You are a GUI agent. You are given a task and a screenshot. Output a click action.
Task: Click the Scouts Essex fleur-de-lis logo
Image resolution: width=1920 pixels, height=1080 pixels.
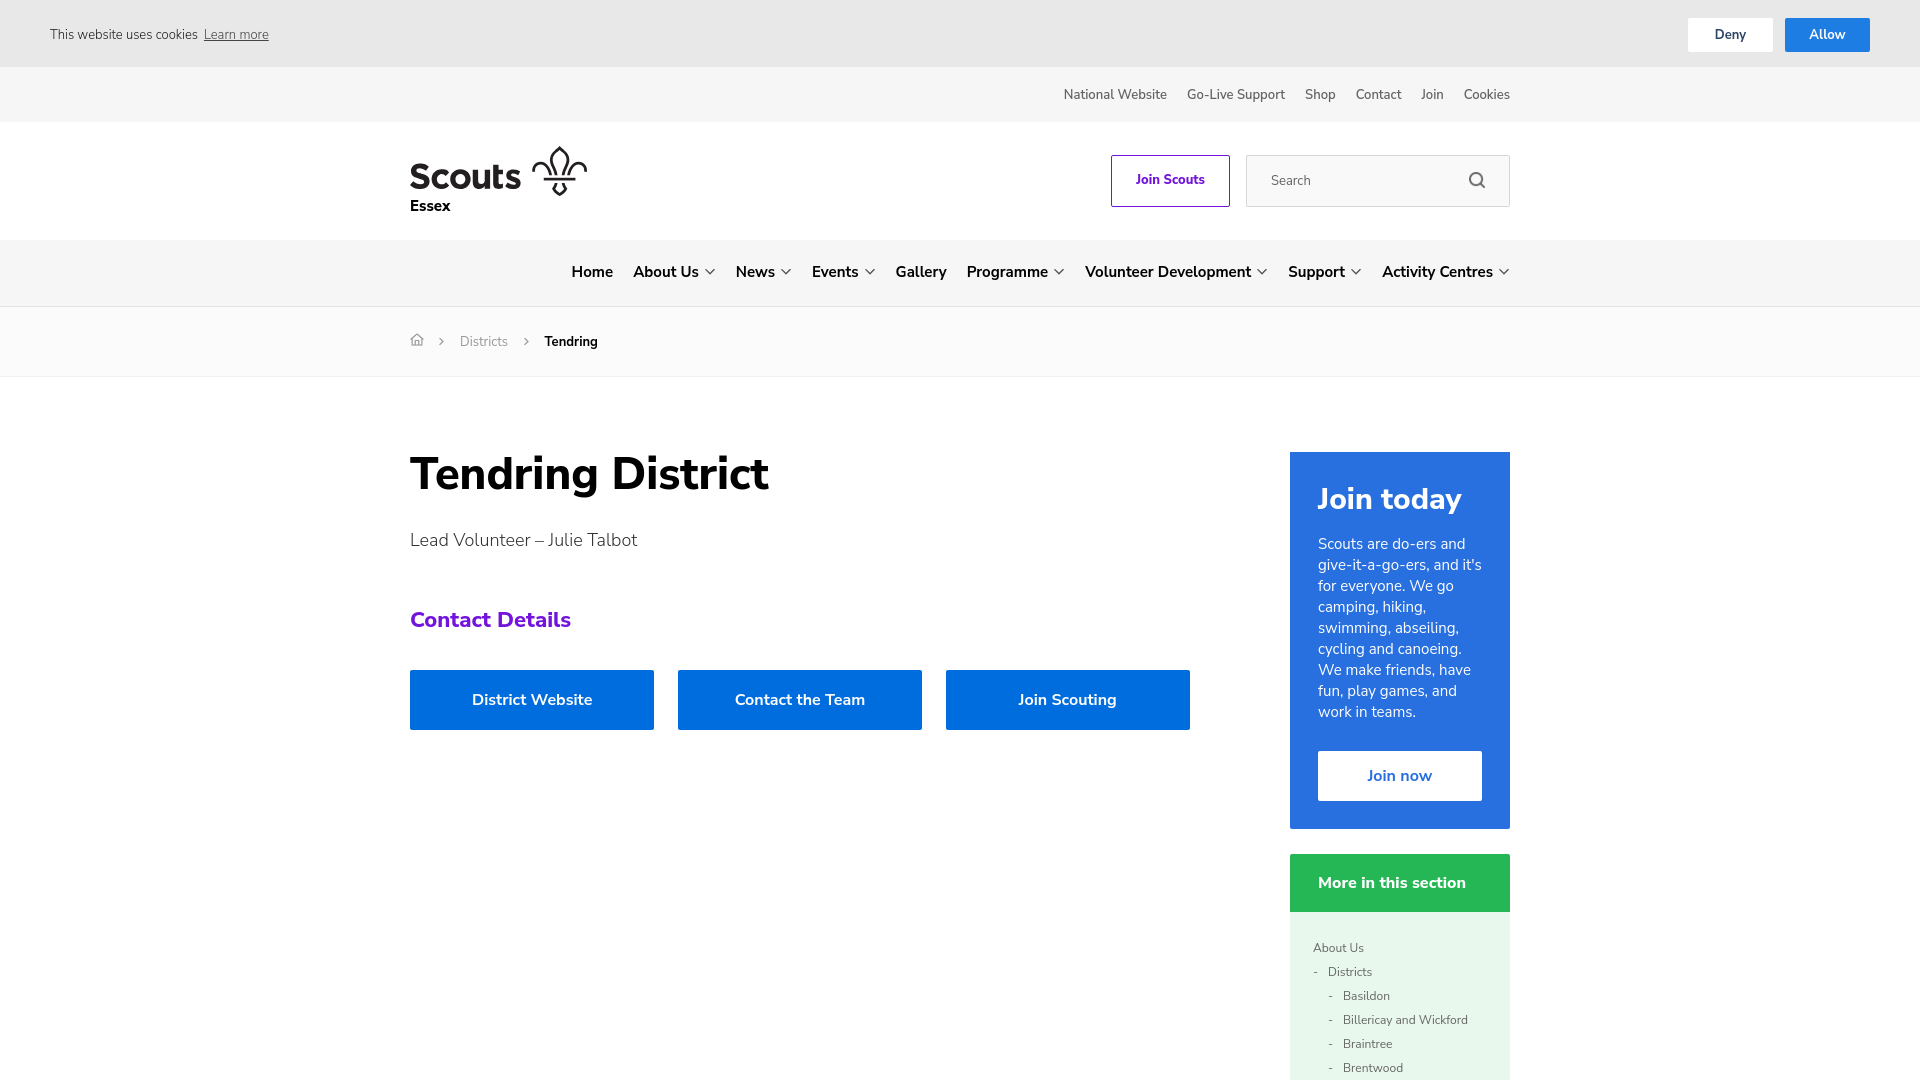pos(498,180)
